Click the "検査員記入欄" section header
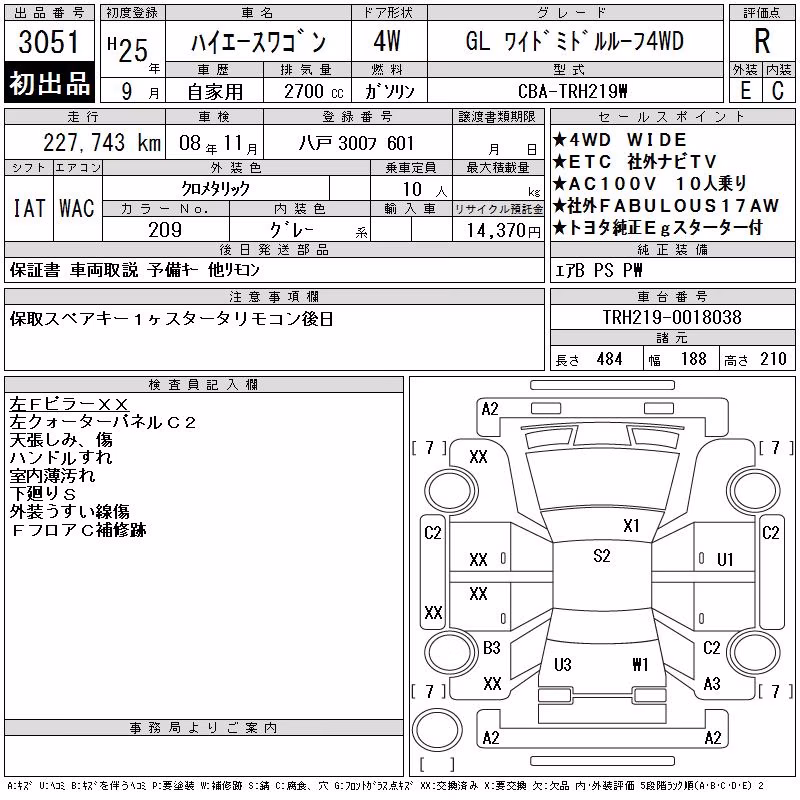This screenshot has width=800, height=800. [203, 385]
